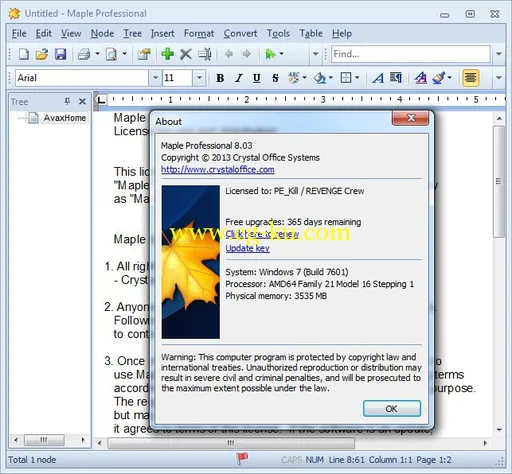Click the 'Click here to renew' link
Viewport: 512px width, 474px height.
[262, 234]
